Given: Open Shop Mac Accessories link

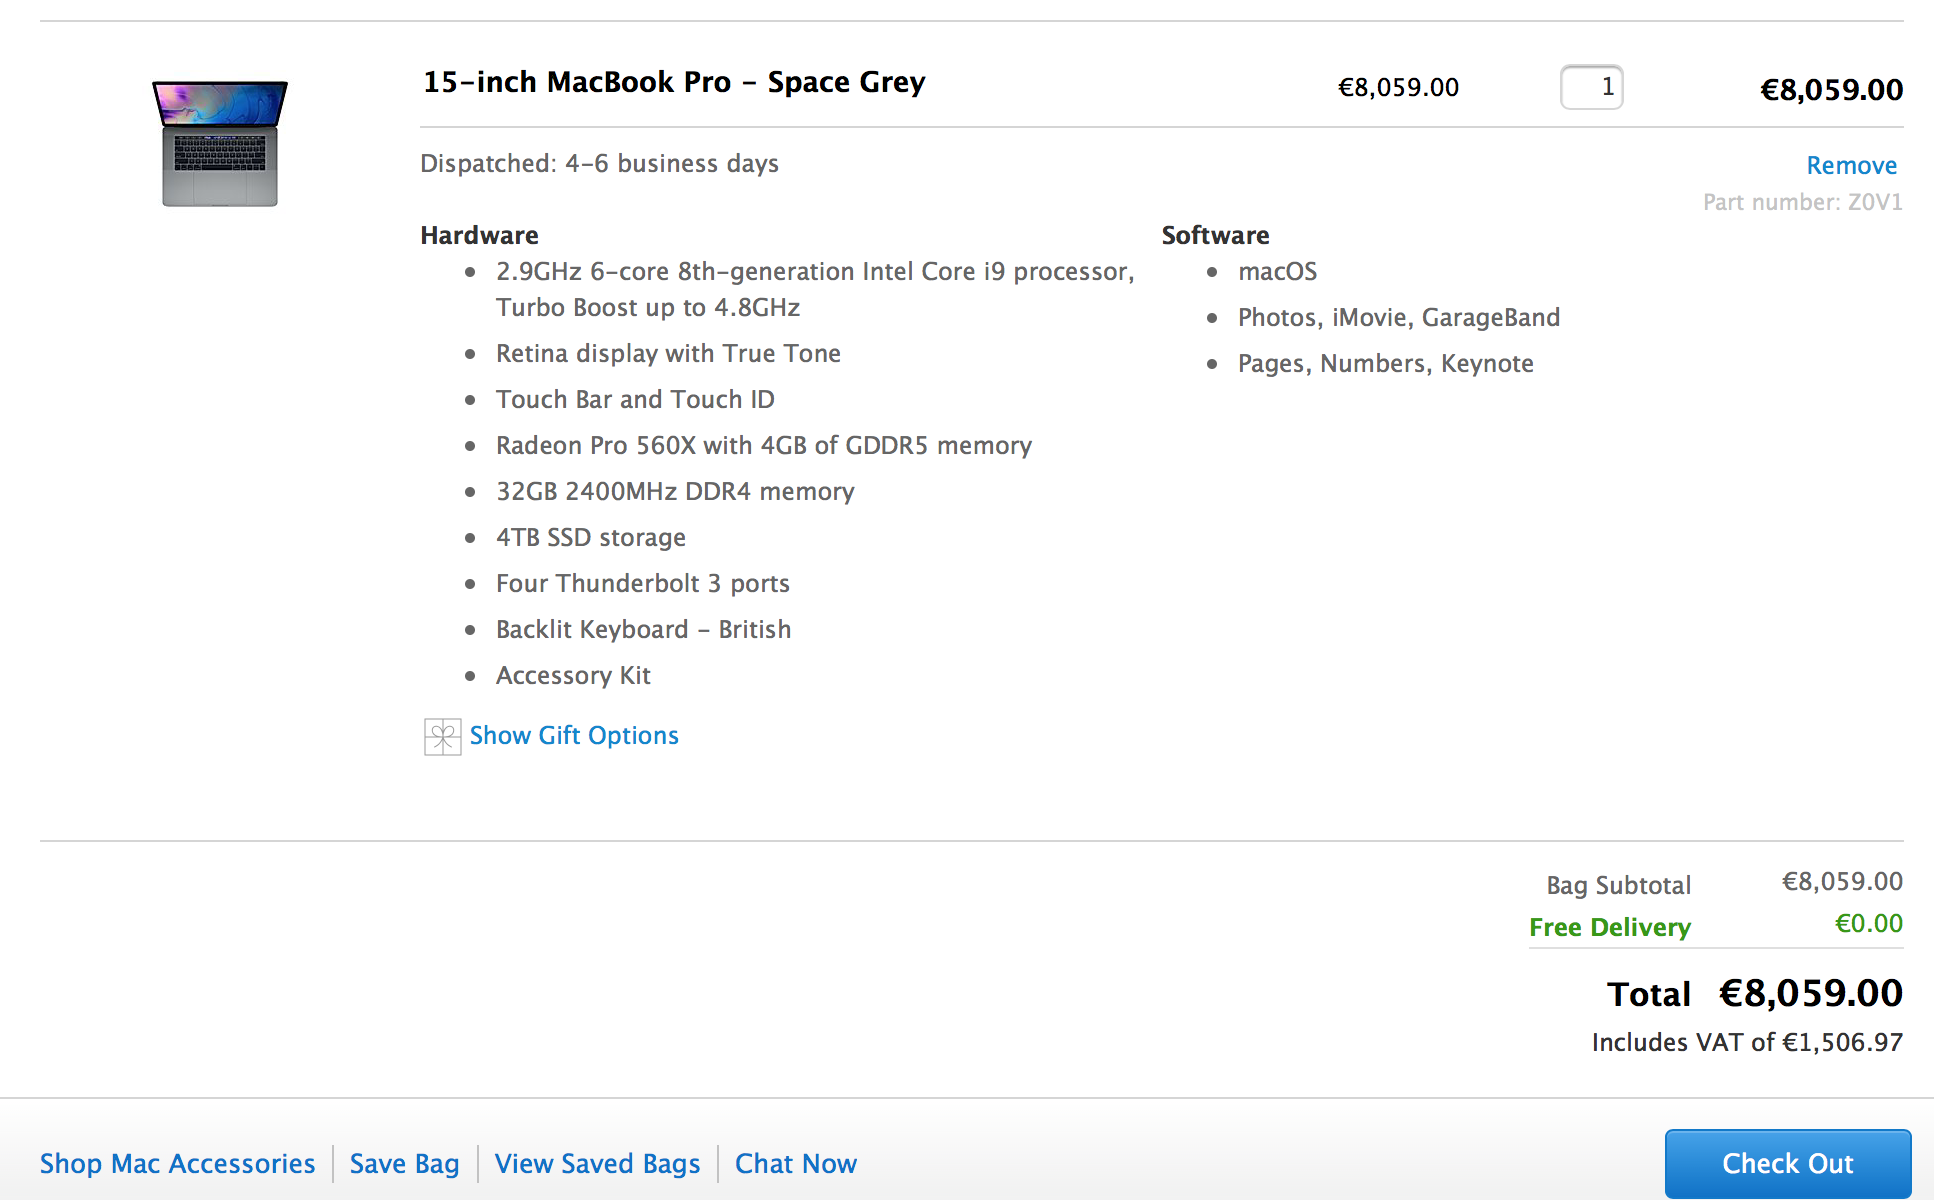Looking at the screenshot, I should (x=177, y=1164).
